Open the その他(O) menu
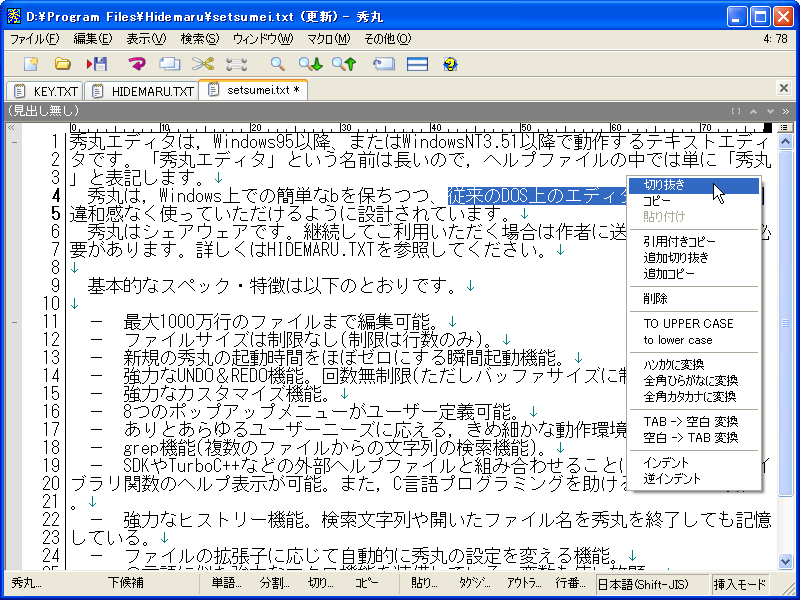Screen dimensions: 800x600 [387, 39]
